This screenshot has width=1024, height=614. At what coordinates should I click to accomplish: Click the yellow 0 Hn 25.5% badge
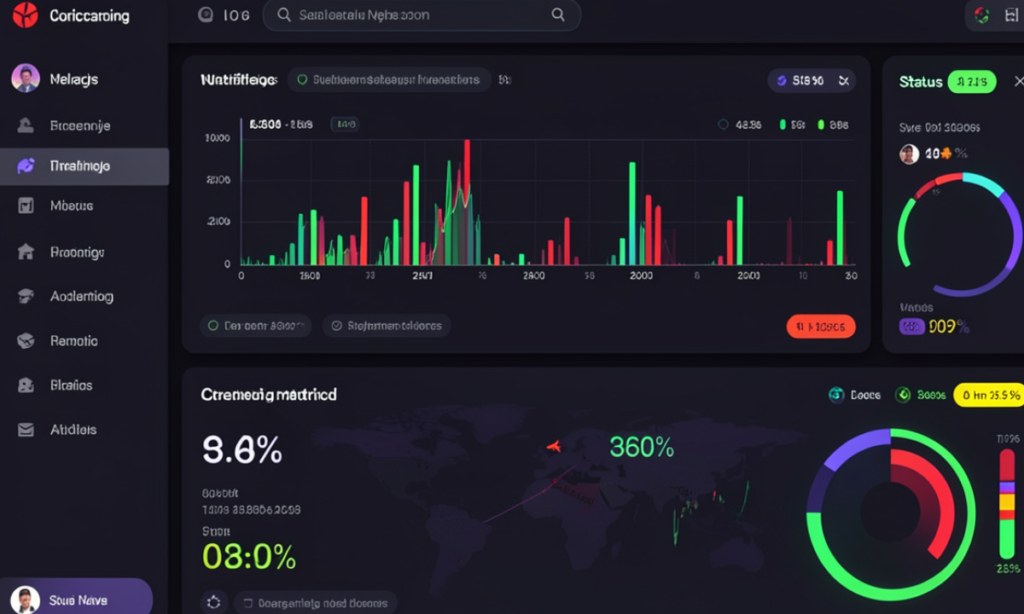coord(989,395)
